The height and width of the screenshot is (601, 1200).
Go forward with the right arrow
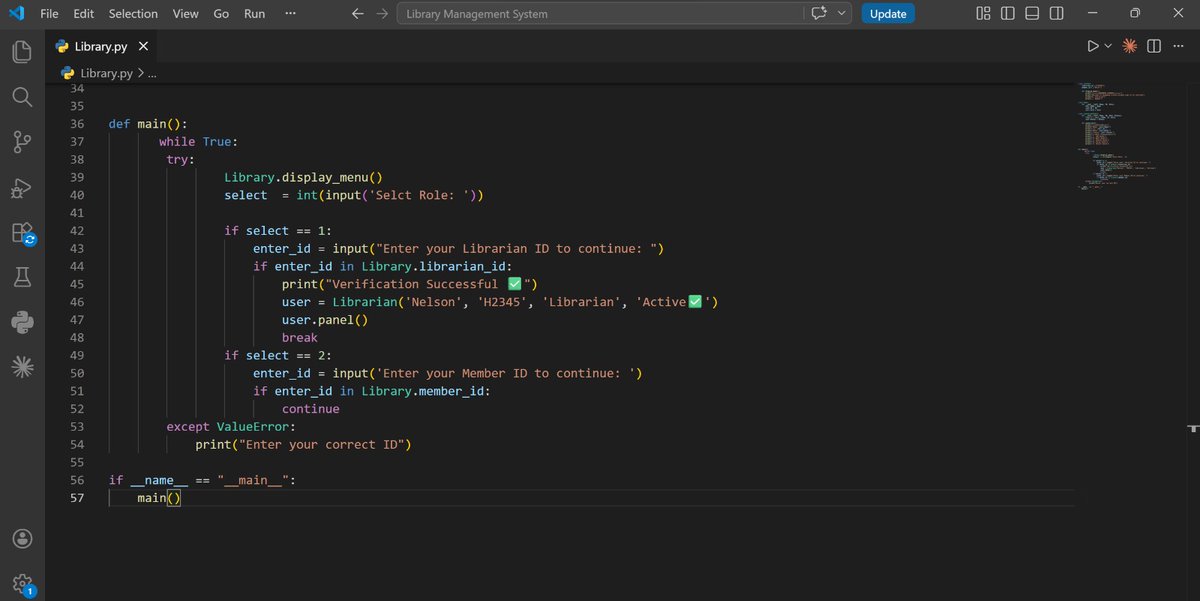click(381, 14)
